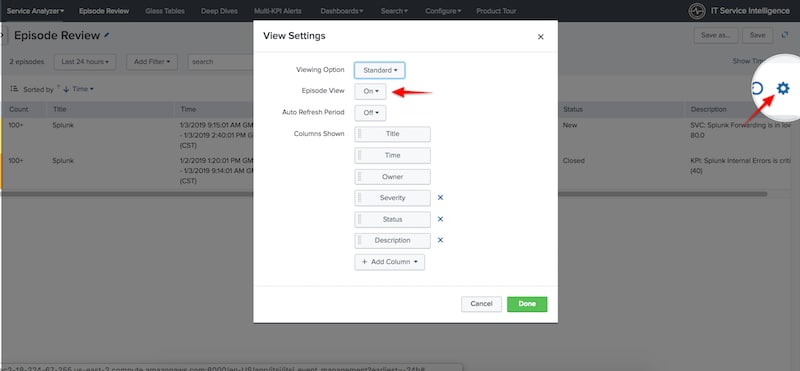
Task: Close the View Settings dialog with X
Action: pyautogui.click(x=541, y=37)
